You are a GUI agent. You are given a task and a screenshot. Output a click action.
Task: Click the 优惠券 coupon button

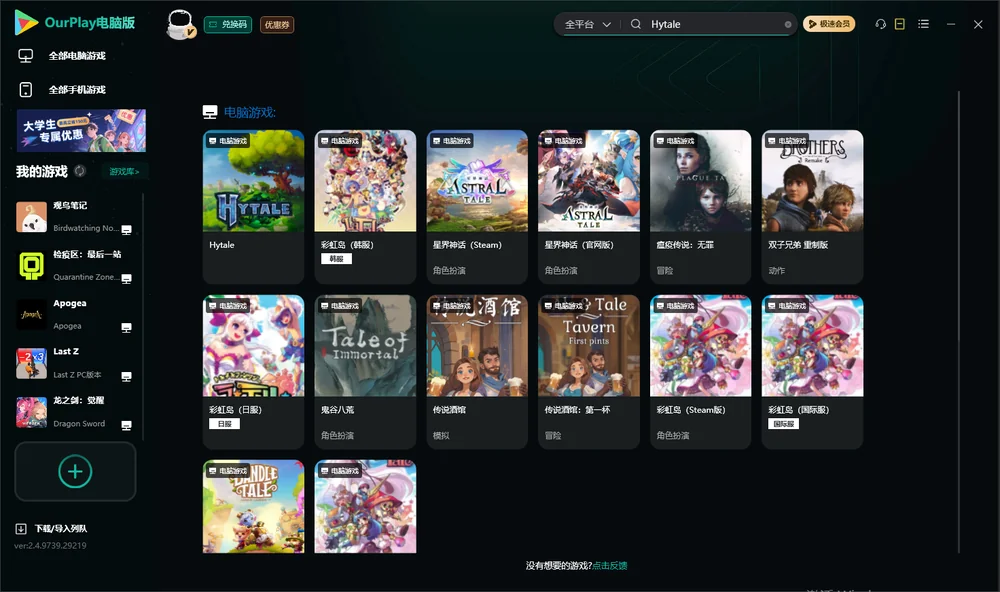point(277,25)
